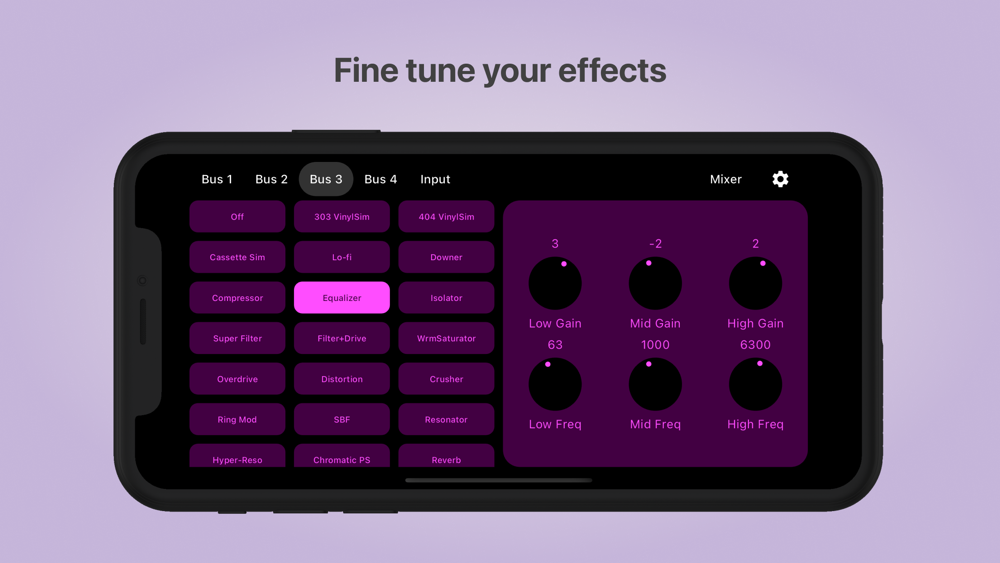Click the Mid Freq knob
The image size is (1000, 563).
pos(655,384)
